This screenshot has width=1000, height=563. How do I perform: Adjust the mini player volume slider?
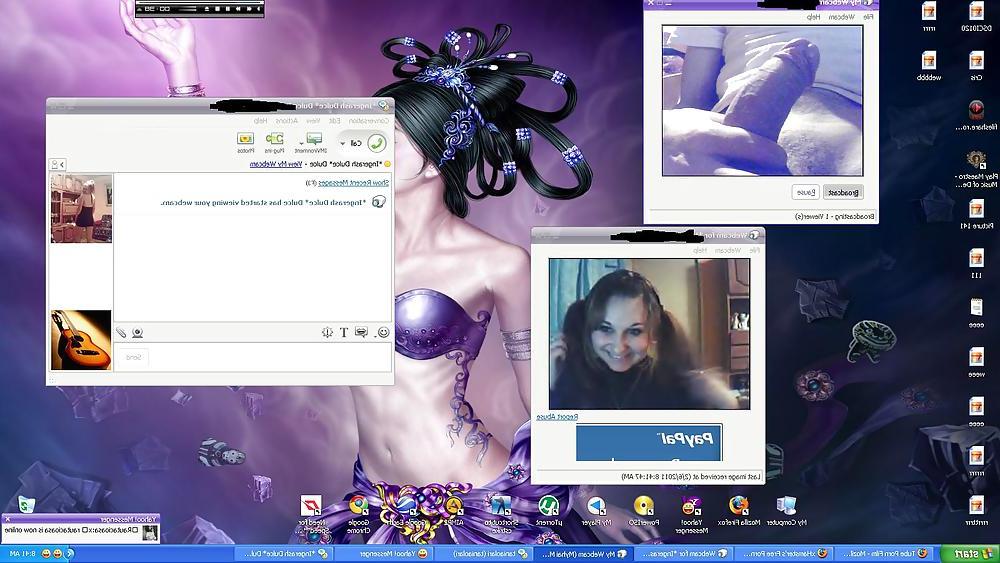[x=187, y=9]
